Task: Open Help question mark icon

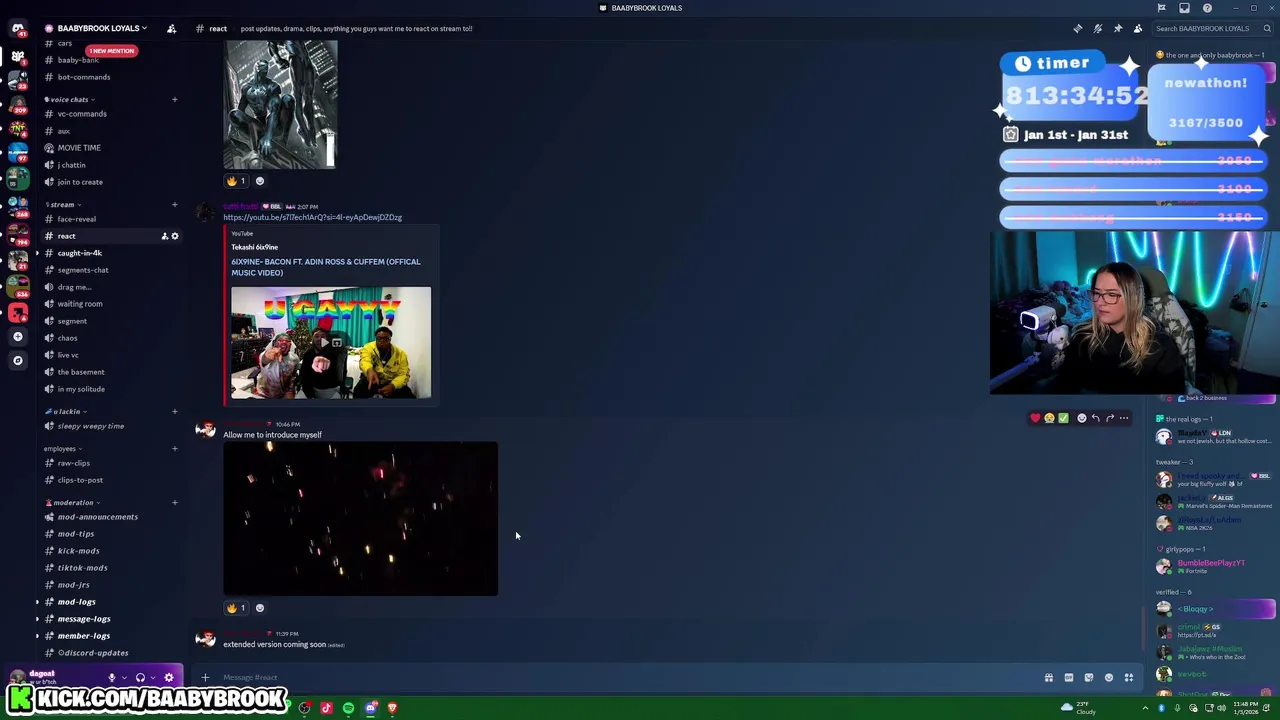Action: (x=1207, y=8)
